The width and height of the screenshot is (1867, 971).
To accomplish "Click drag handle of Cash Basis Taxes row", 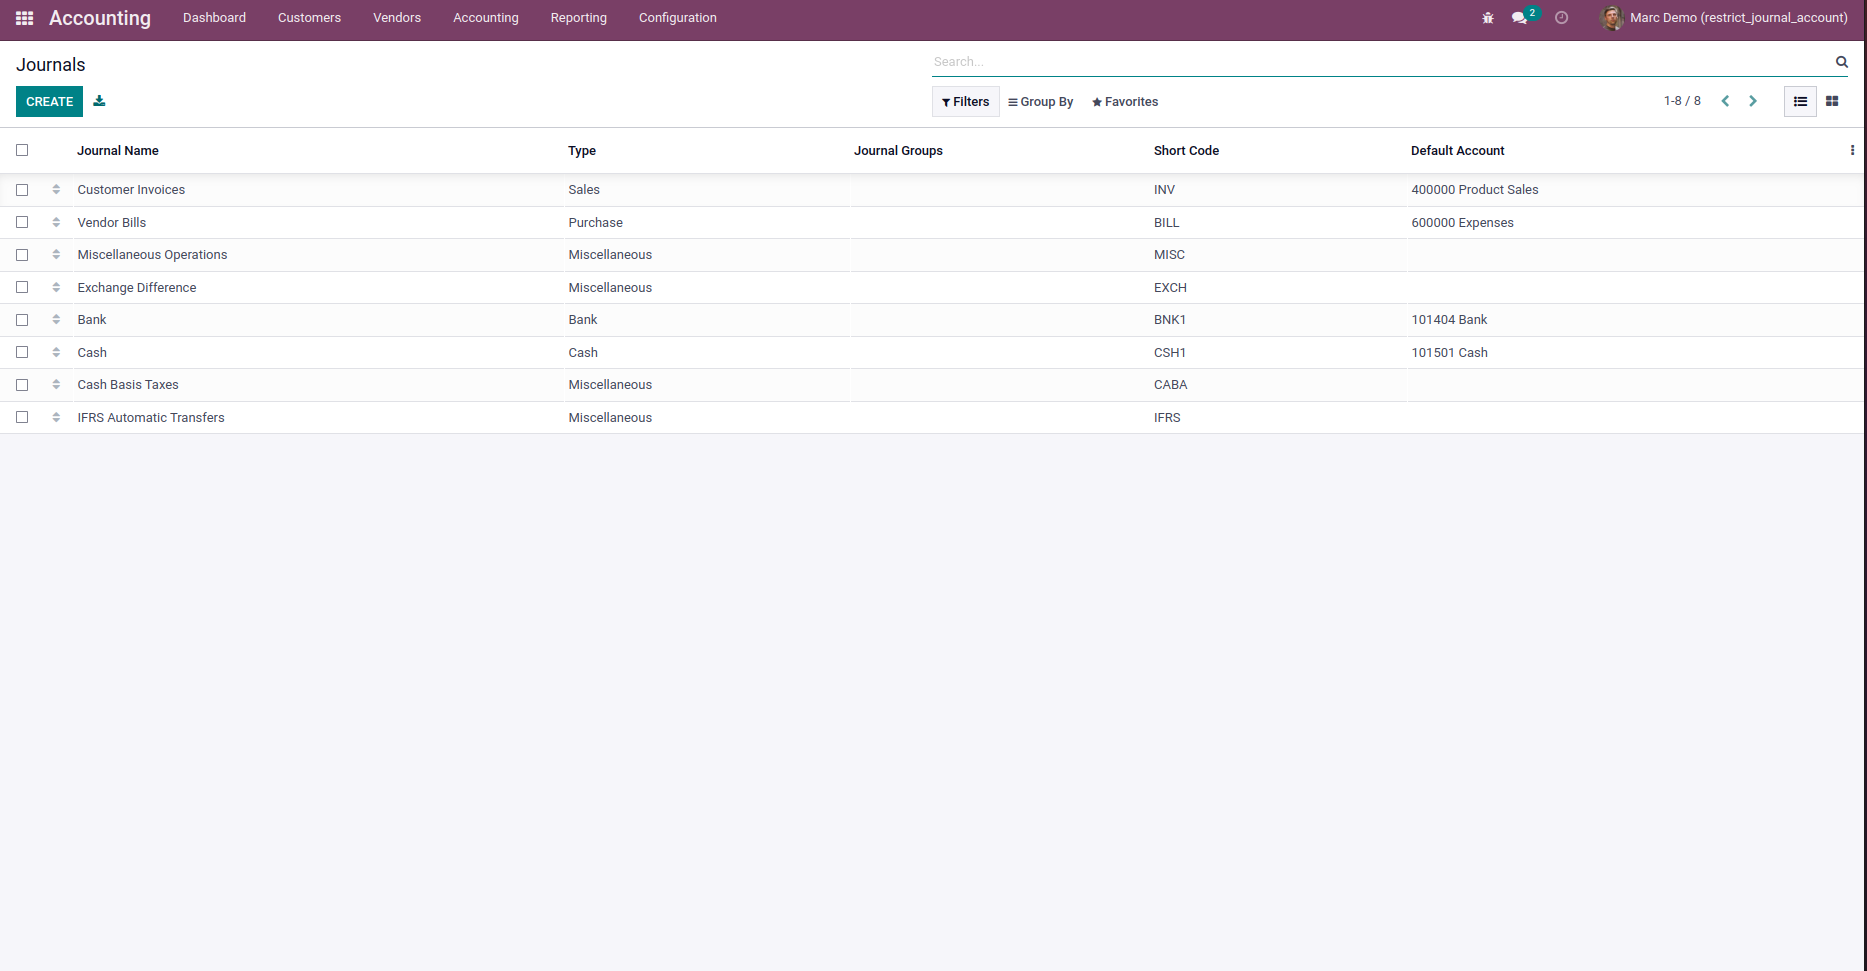I will click(x=56, y=385).
